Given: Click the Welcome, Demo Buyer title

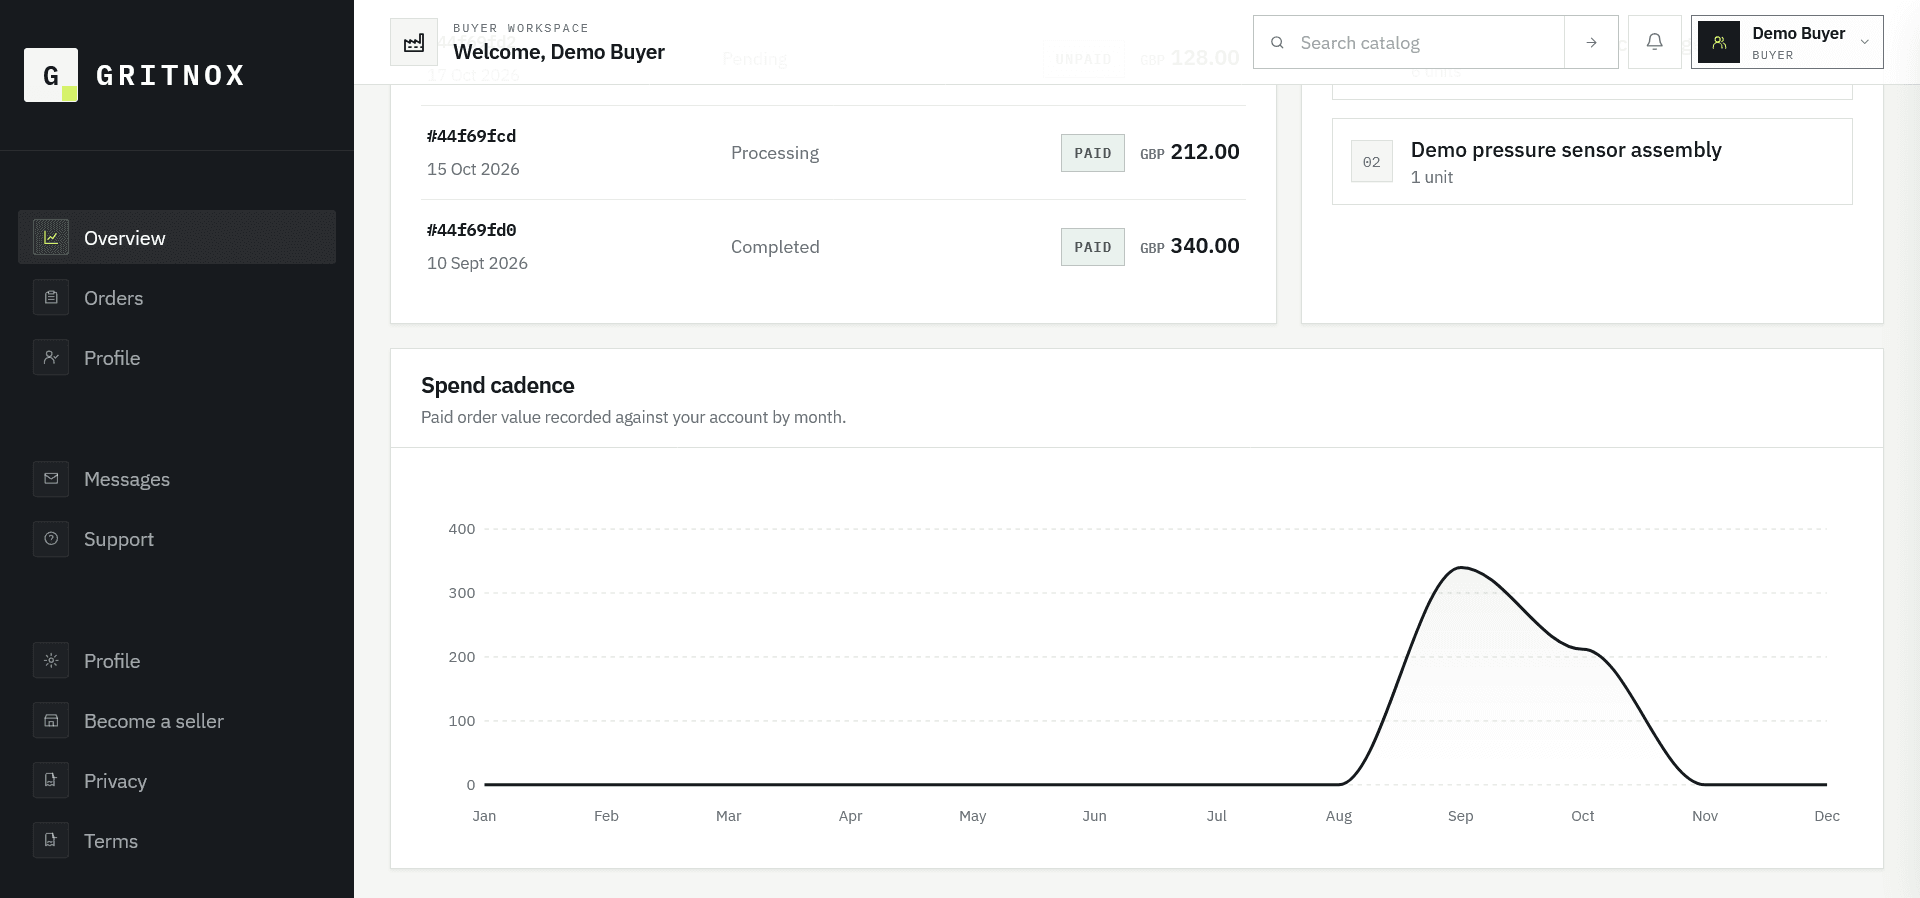Looking at the screenshot, I should (559, 52).
